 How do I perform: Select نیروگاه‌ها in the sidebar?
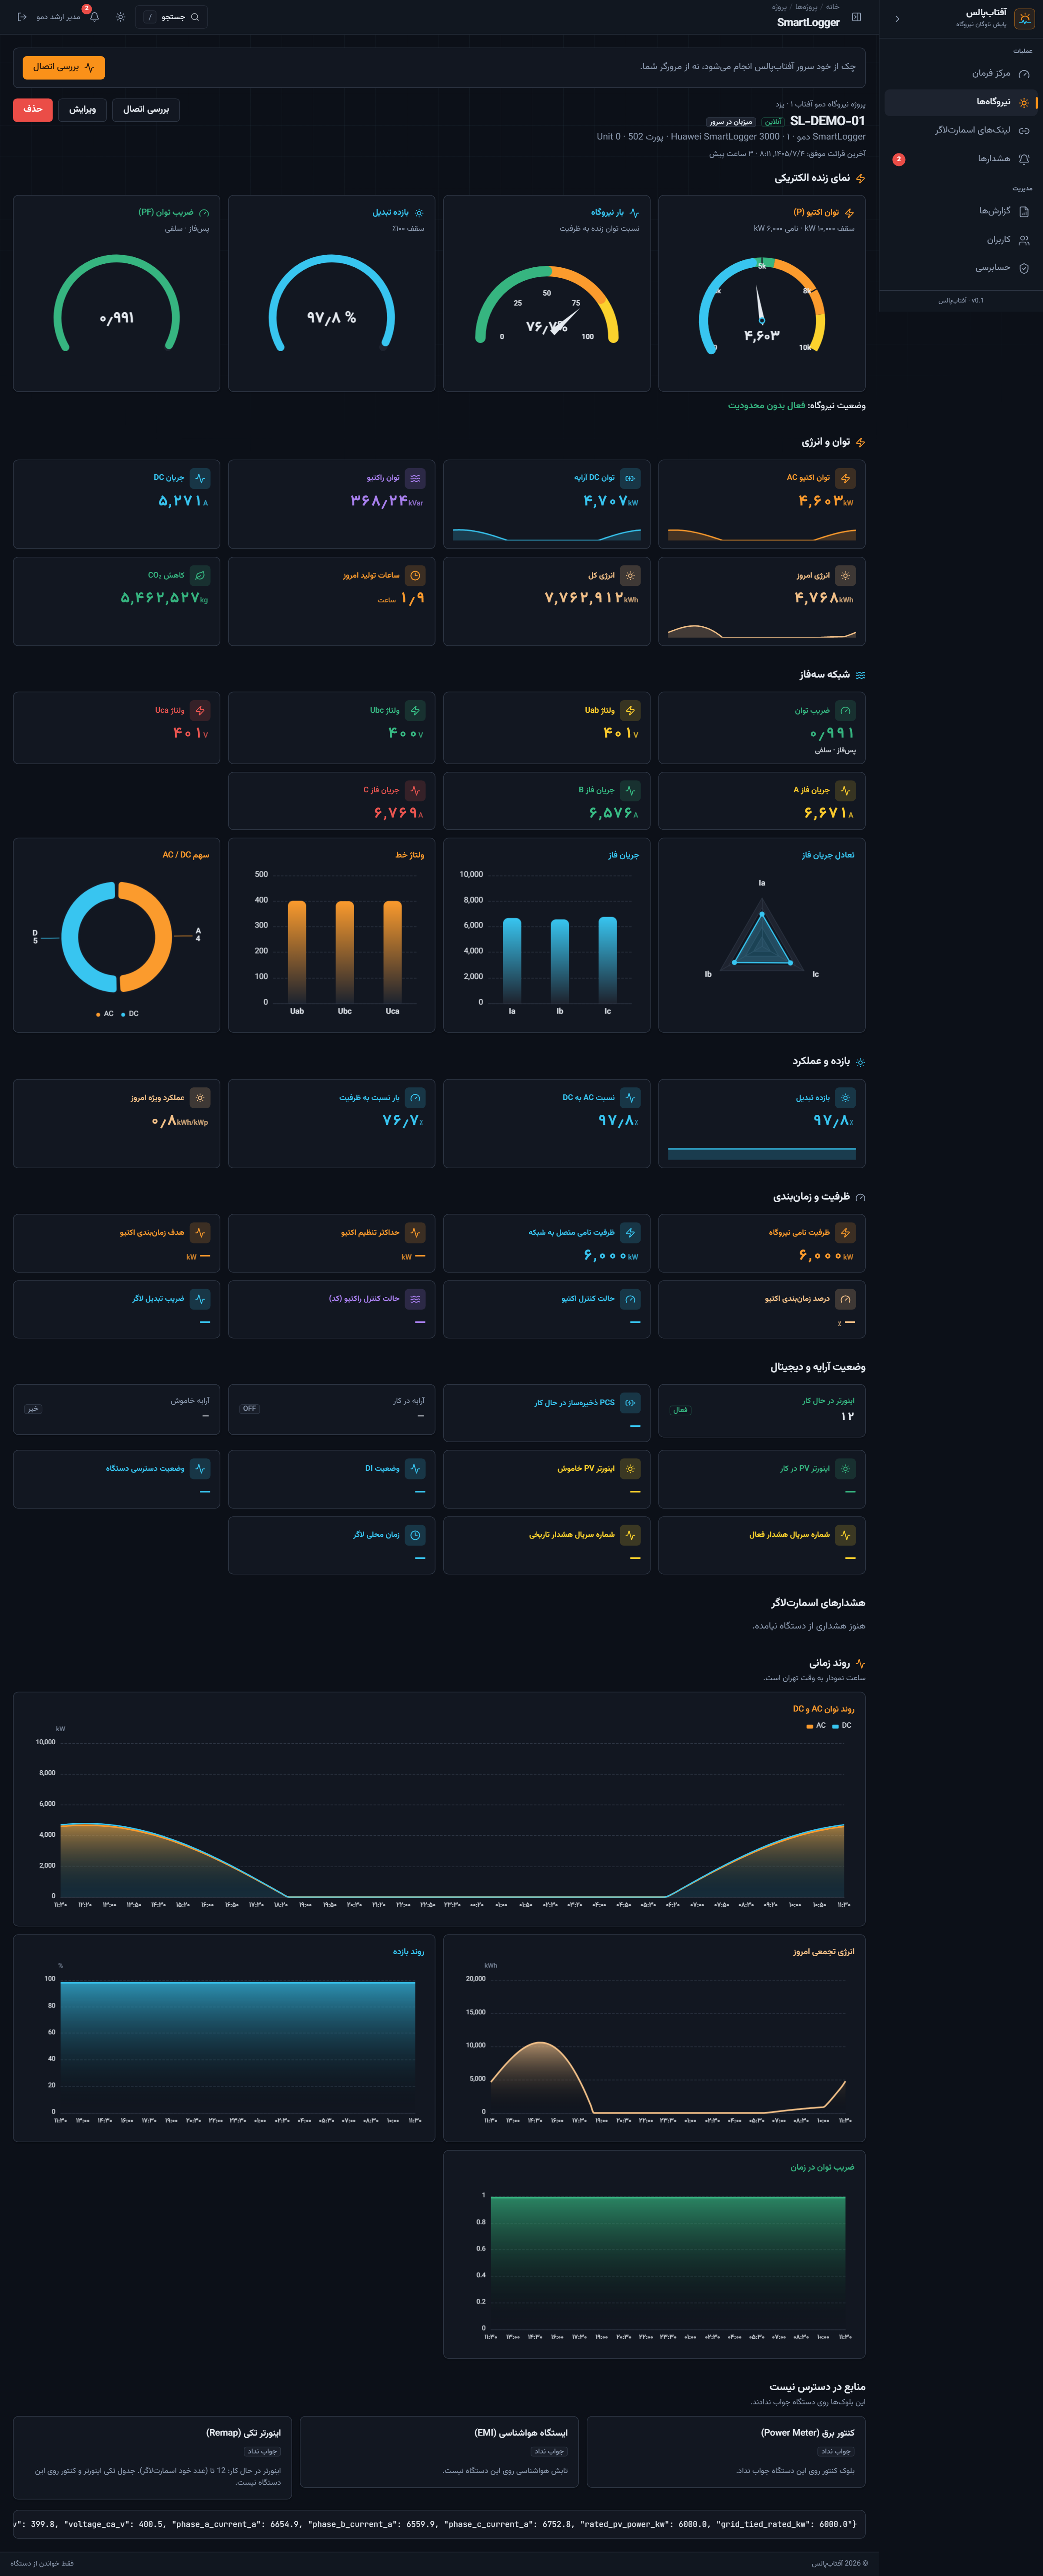tap(960, 102)
